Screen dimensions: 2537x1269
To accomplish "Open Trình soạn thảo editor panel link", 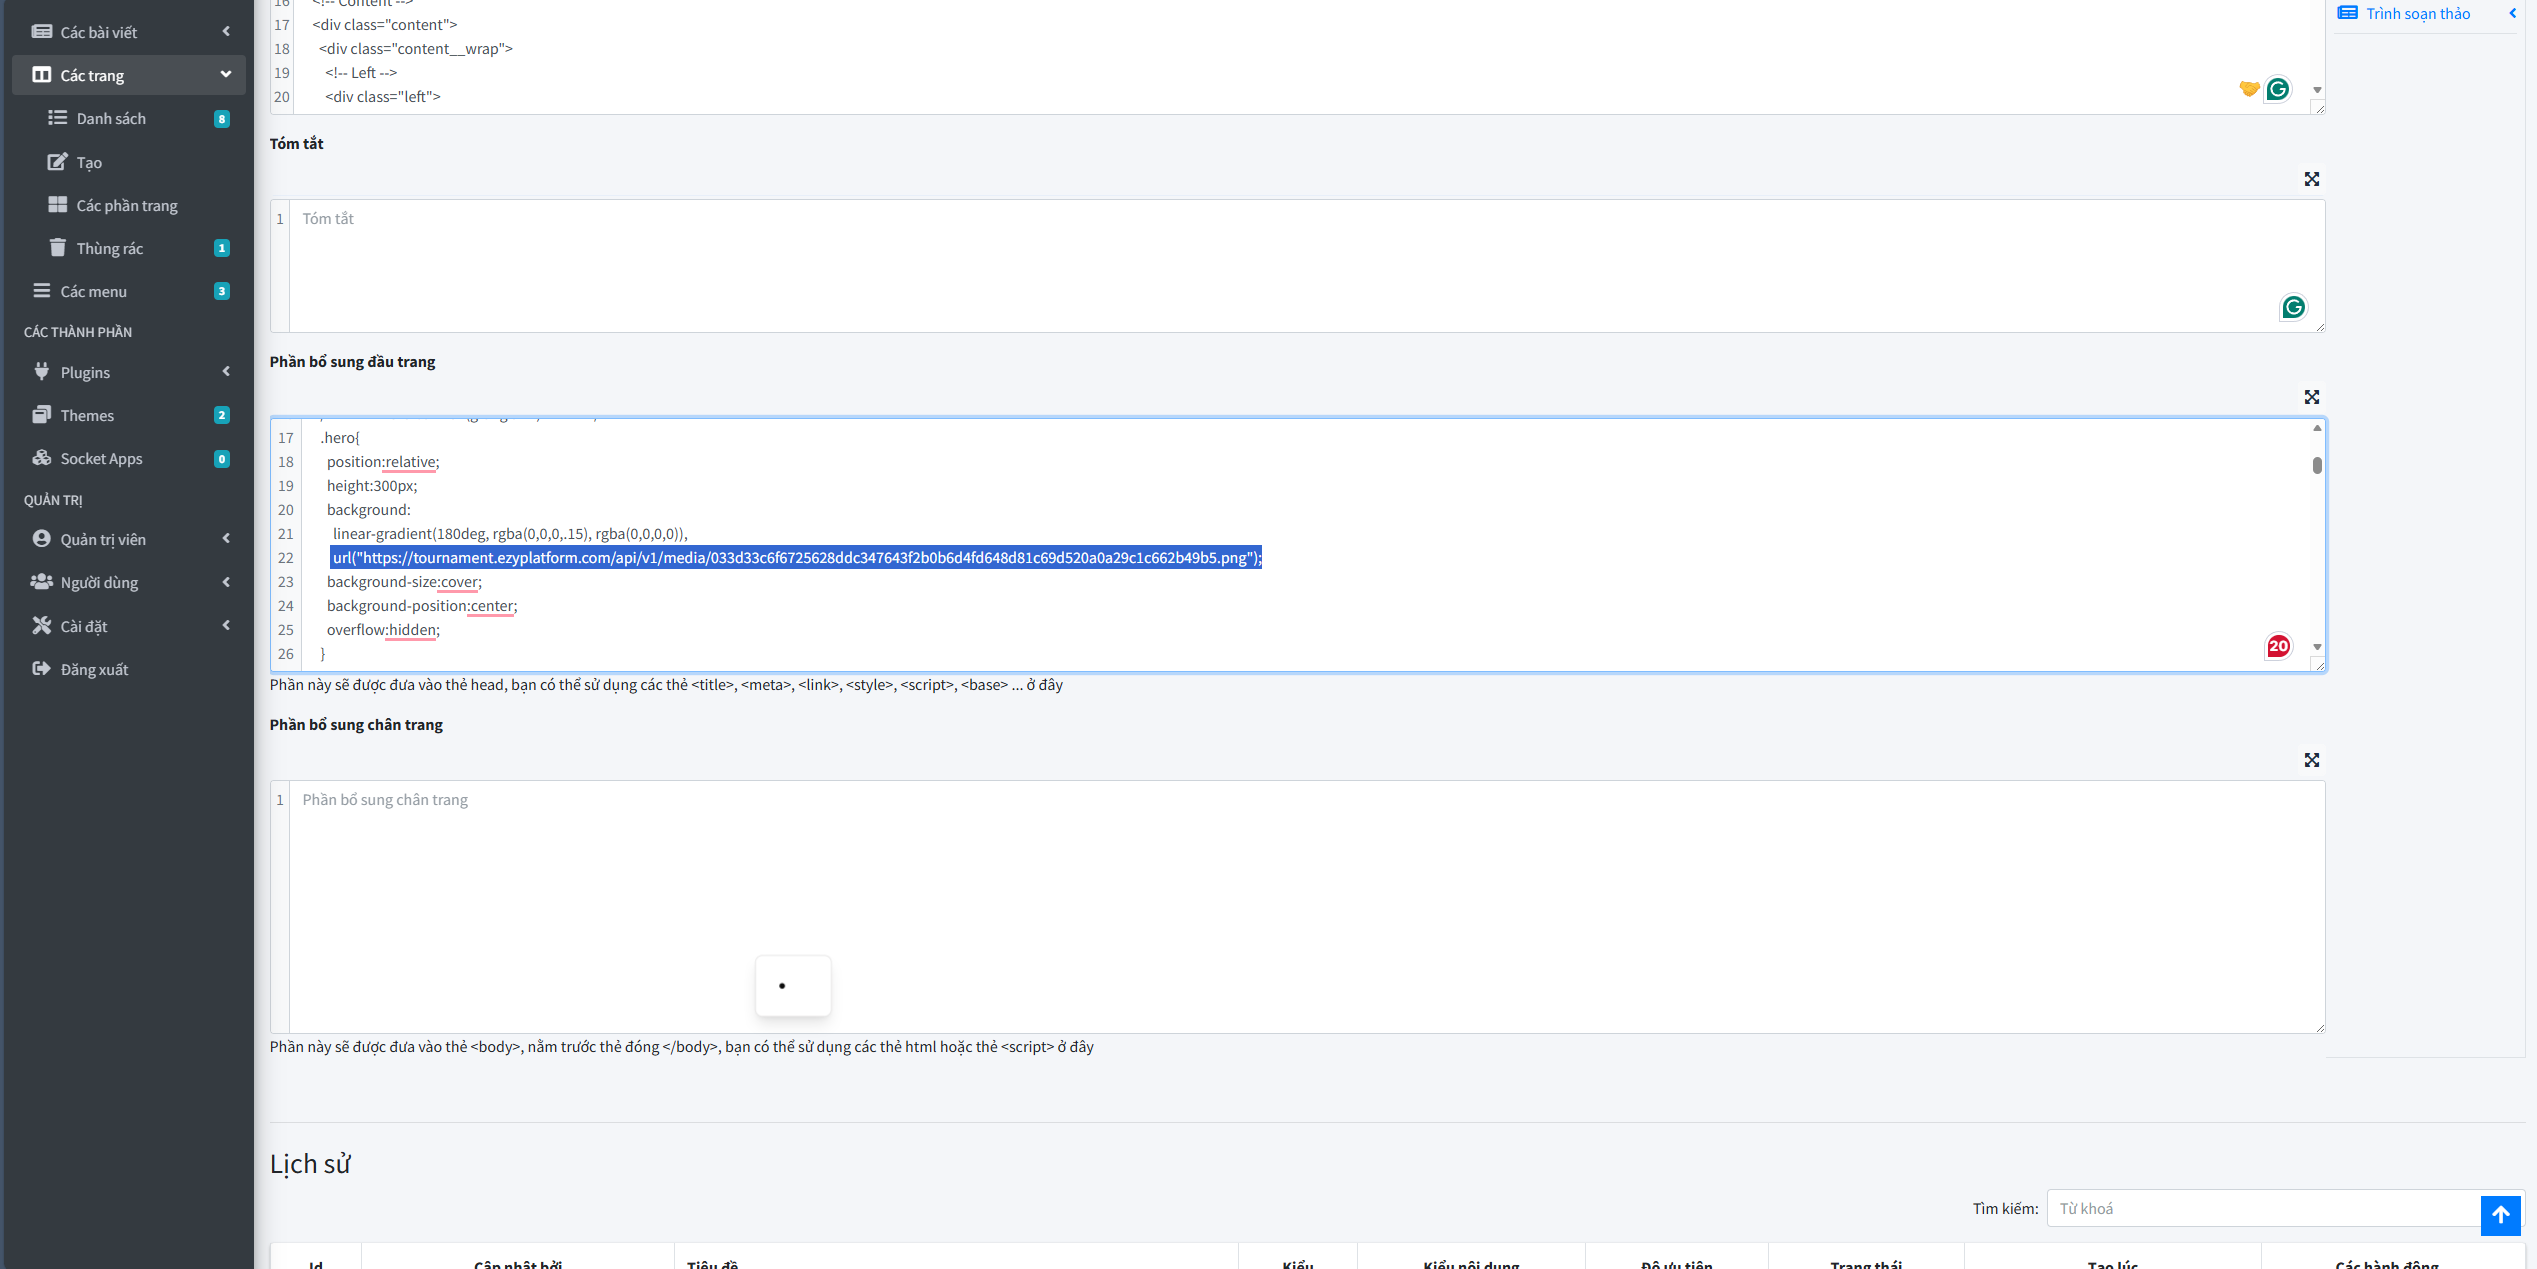I will coord(2417,13).
